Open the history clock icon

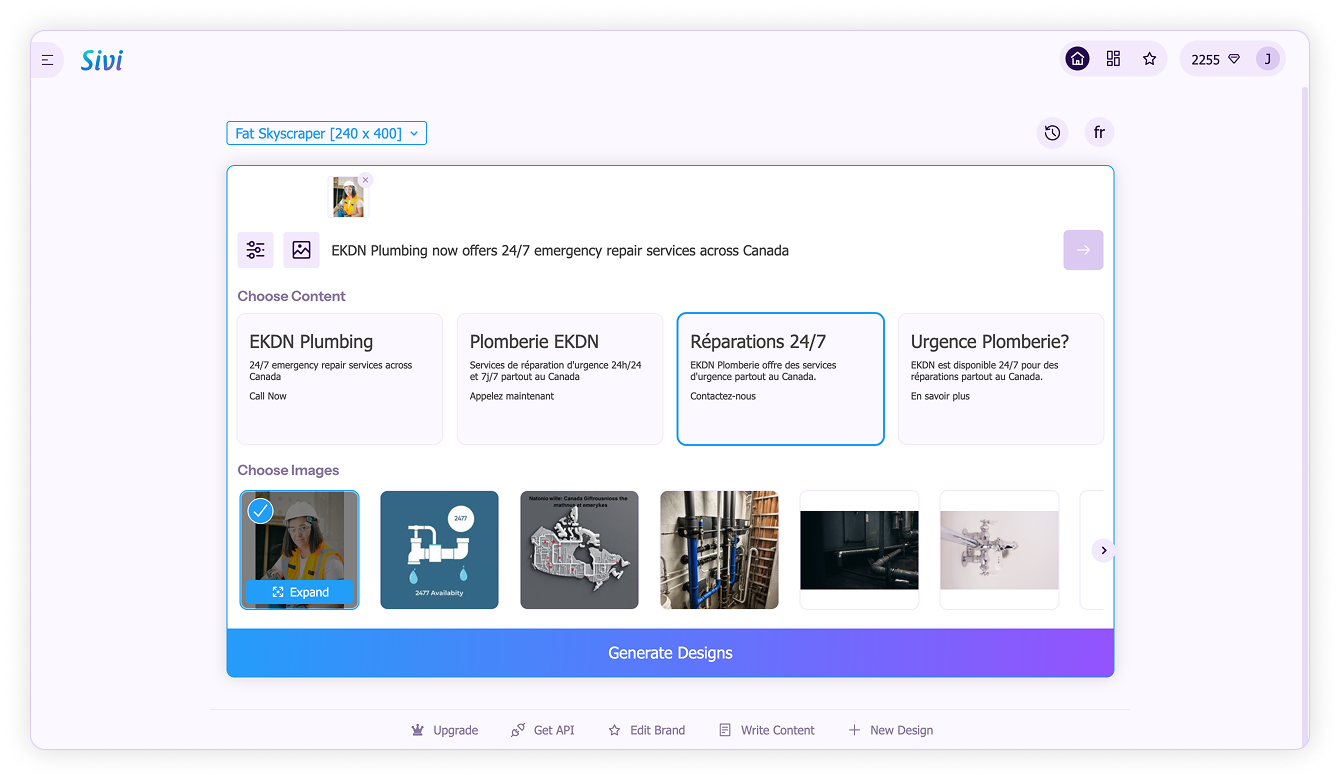click(1052, 132)
